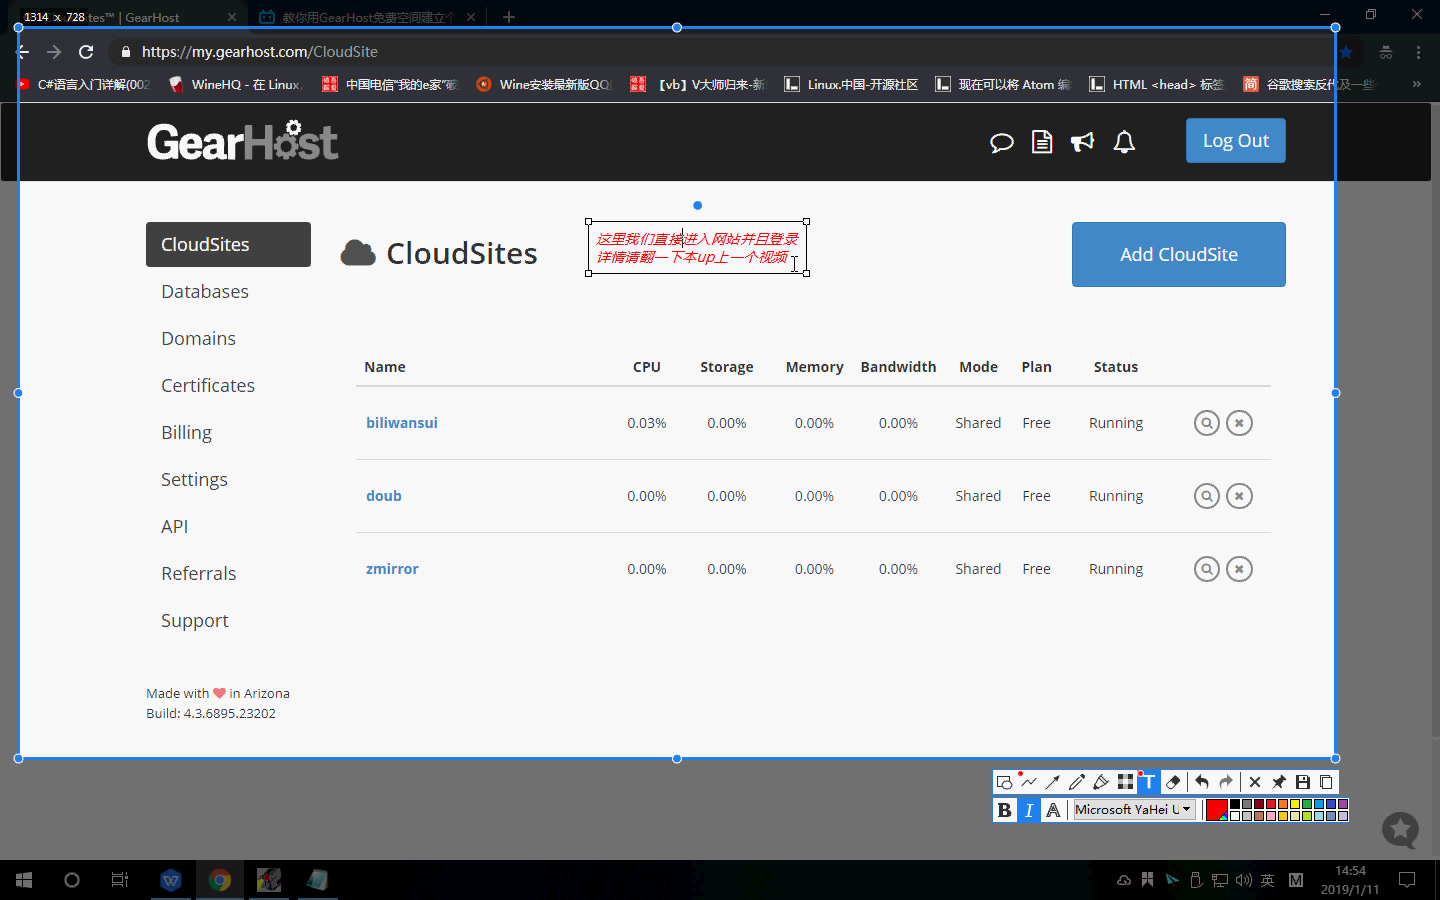This screenshot has width=1440, height=900.
Task: Open Support in the sidebar
Action: tap(194, 620)
